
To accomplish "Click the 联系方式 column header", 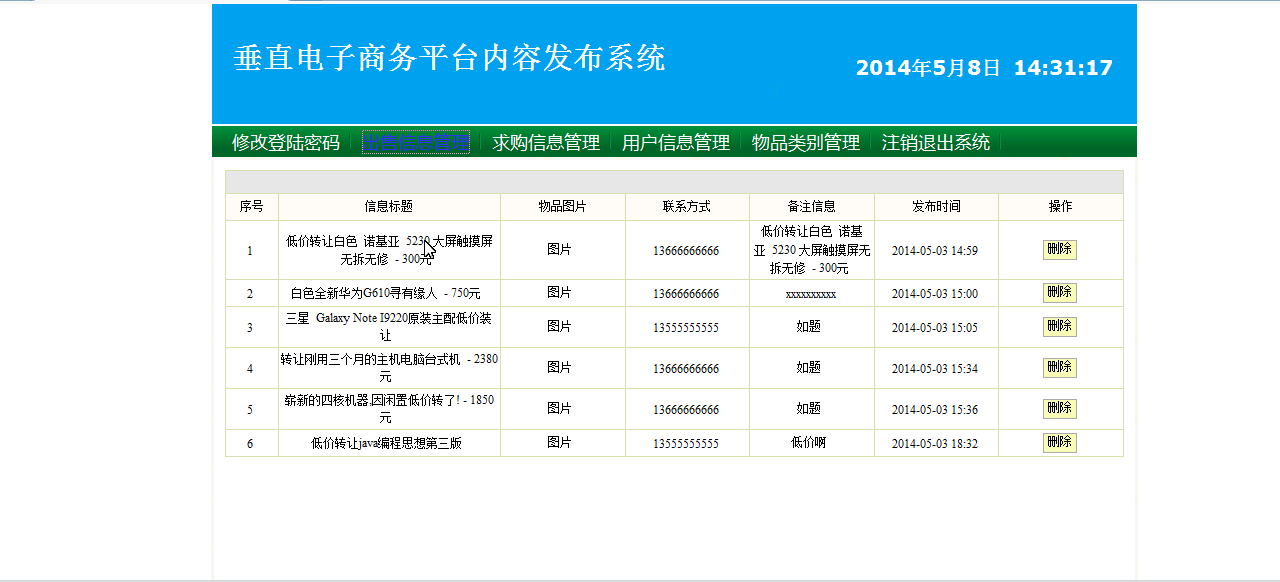I will click(687, 207).
